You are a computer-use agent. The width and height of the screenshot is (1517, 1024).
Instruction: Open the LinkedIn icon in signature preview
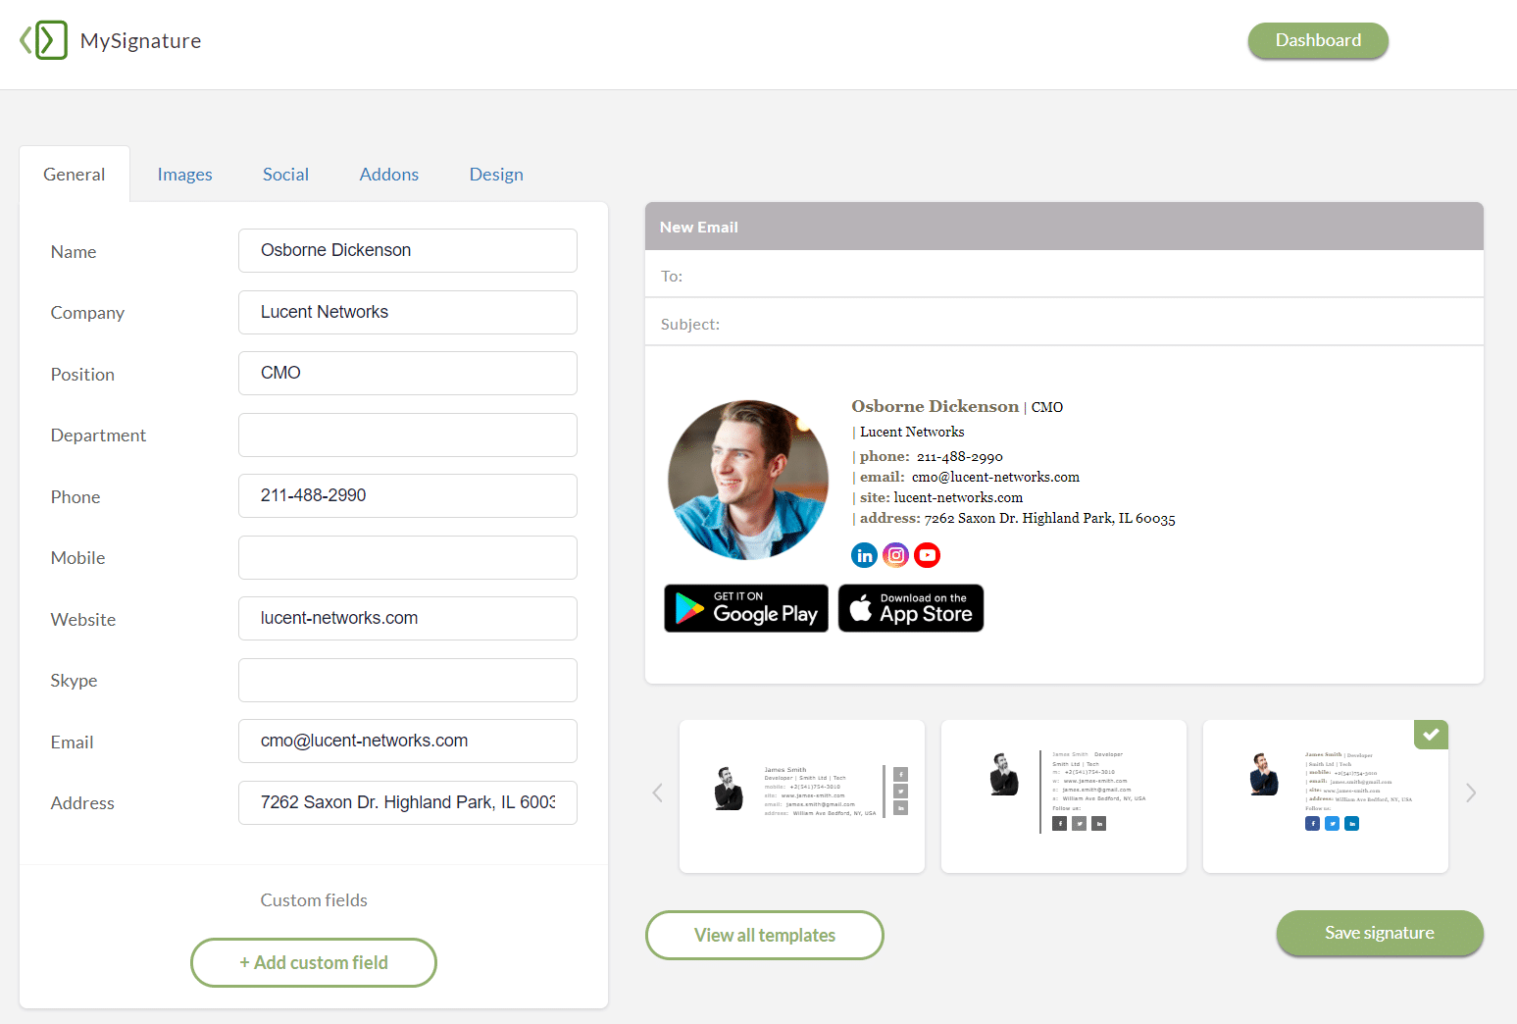864,555
